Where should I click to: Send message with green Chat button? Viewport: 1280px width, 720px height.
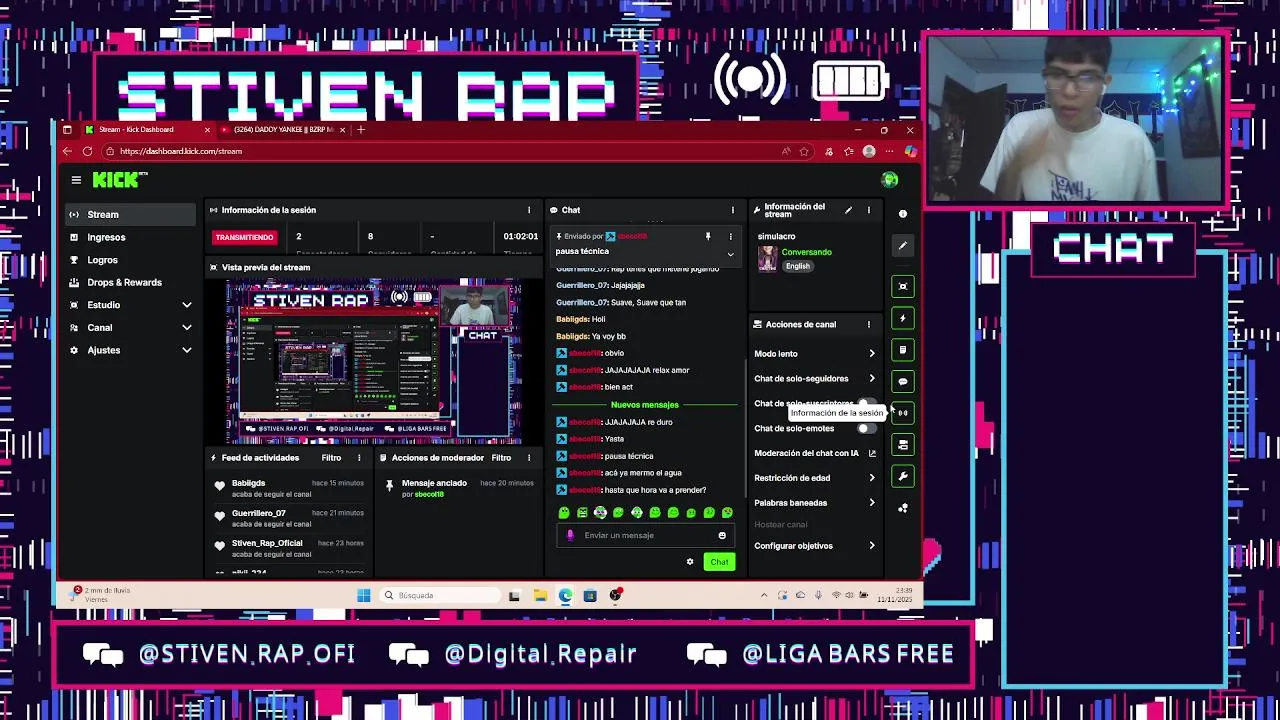[719, 562]
